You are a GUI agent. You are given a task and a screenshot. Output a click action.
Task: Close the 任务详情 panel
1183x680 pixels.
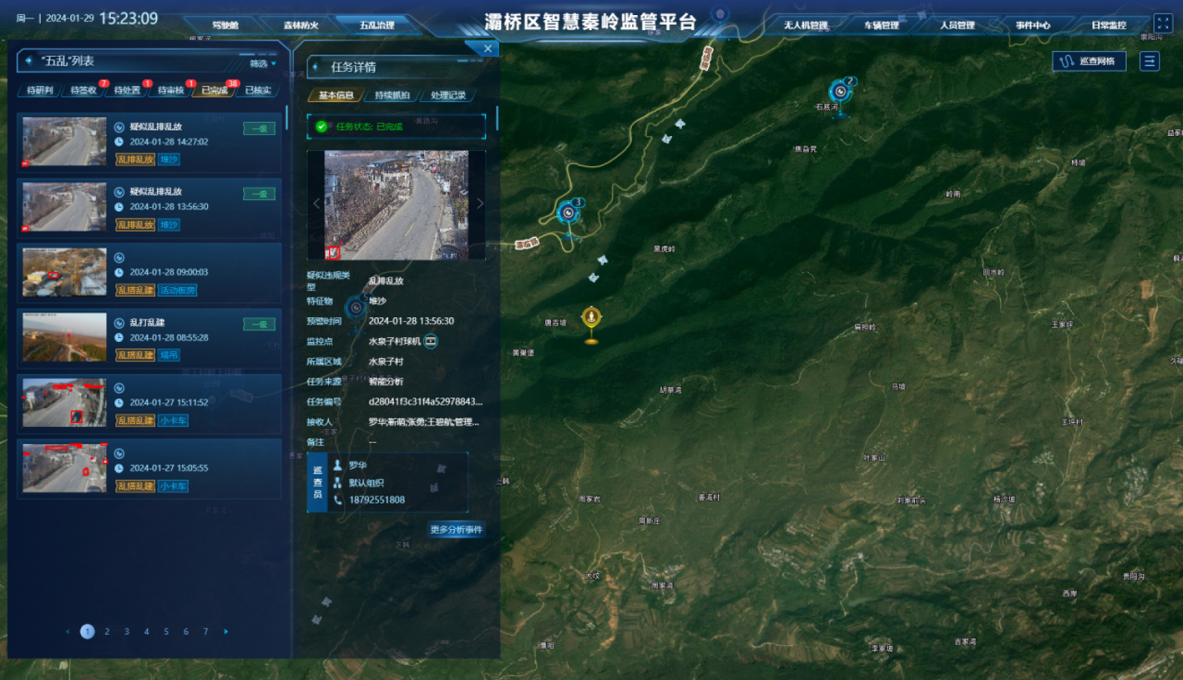click(x=487, y=48)
